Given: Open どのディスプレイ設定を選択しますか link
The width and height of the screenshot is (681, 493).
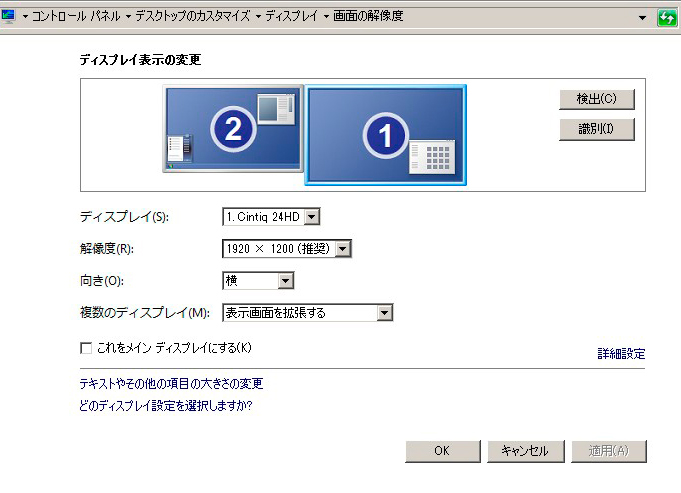Looking at the screenshot, I should [166, 406].
